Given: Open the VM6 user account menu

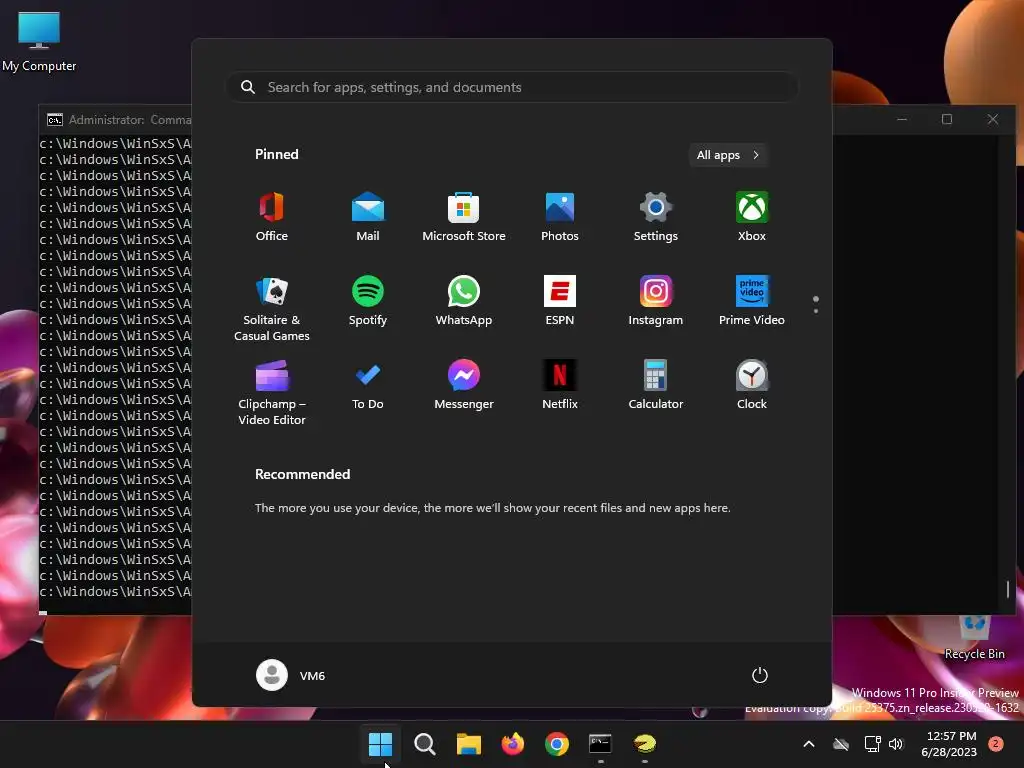Looking at the screenshot, I should (291, 675).
